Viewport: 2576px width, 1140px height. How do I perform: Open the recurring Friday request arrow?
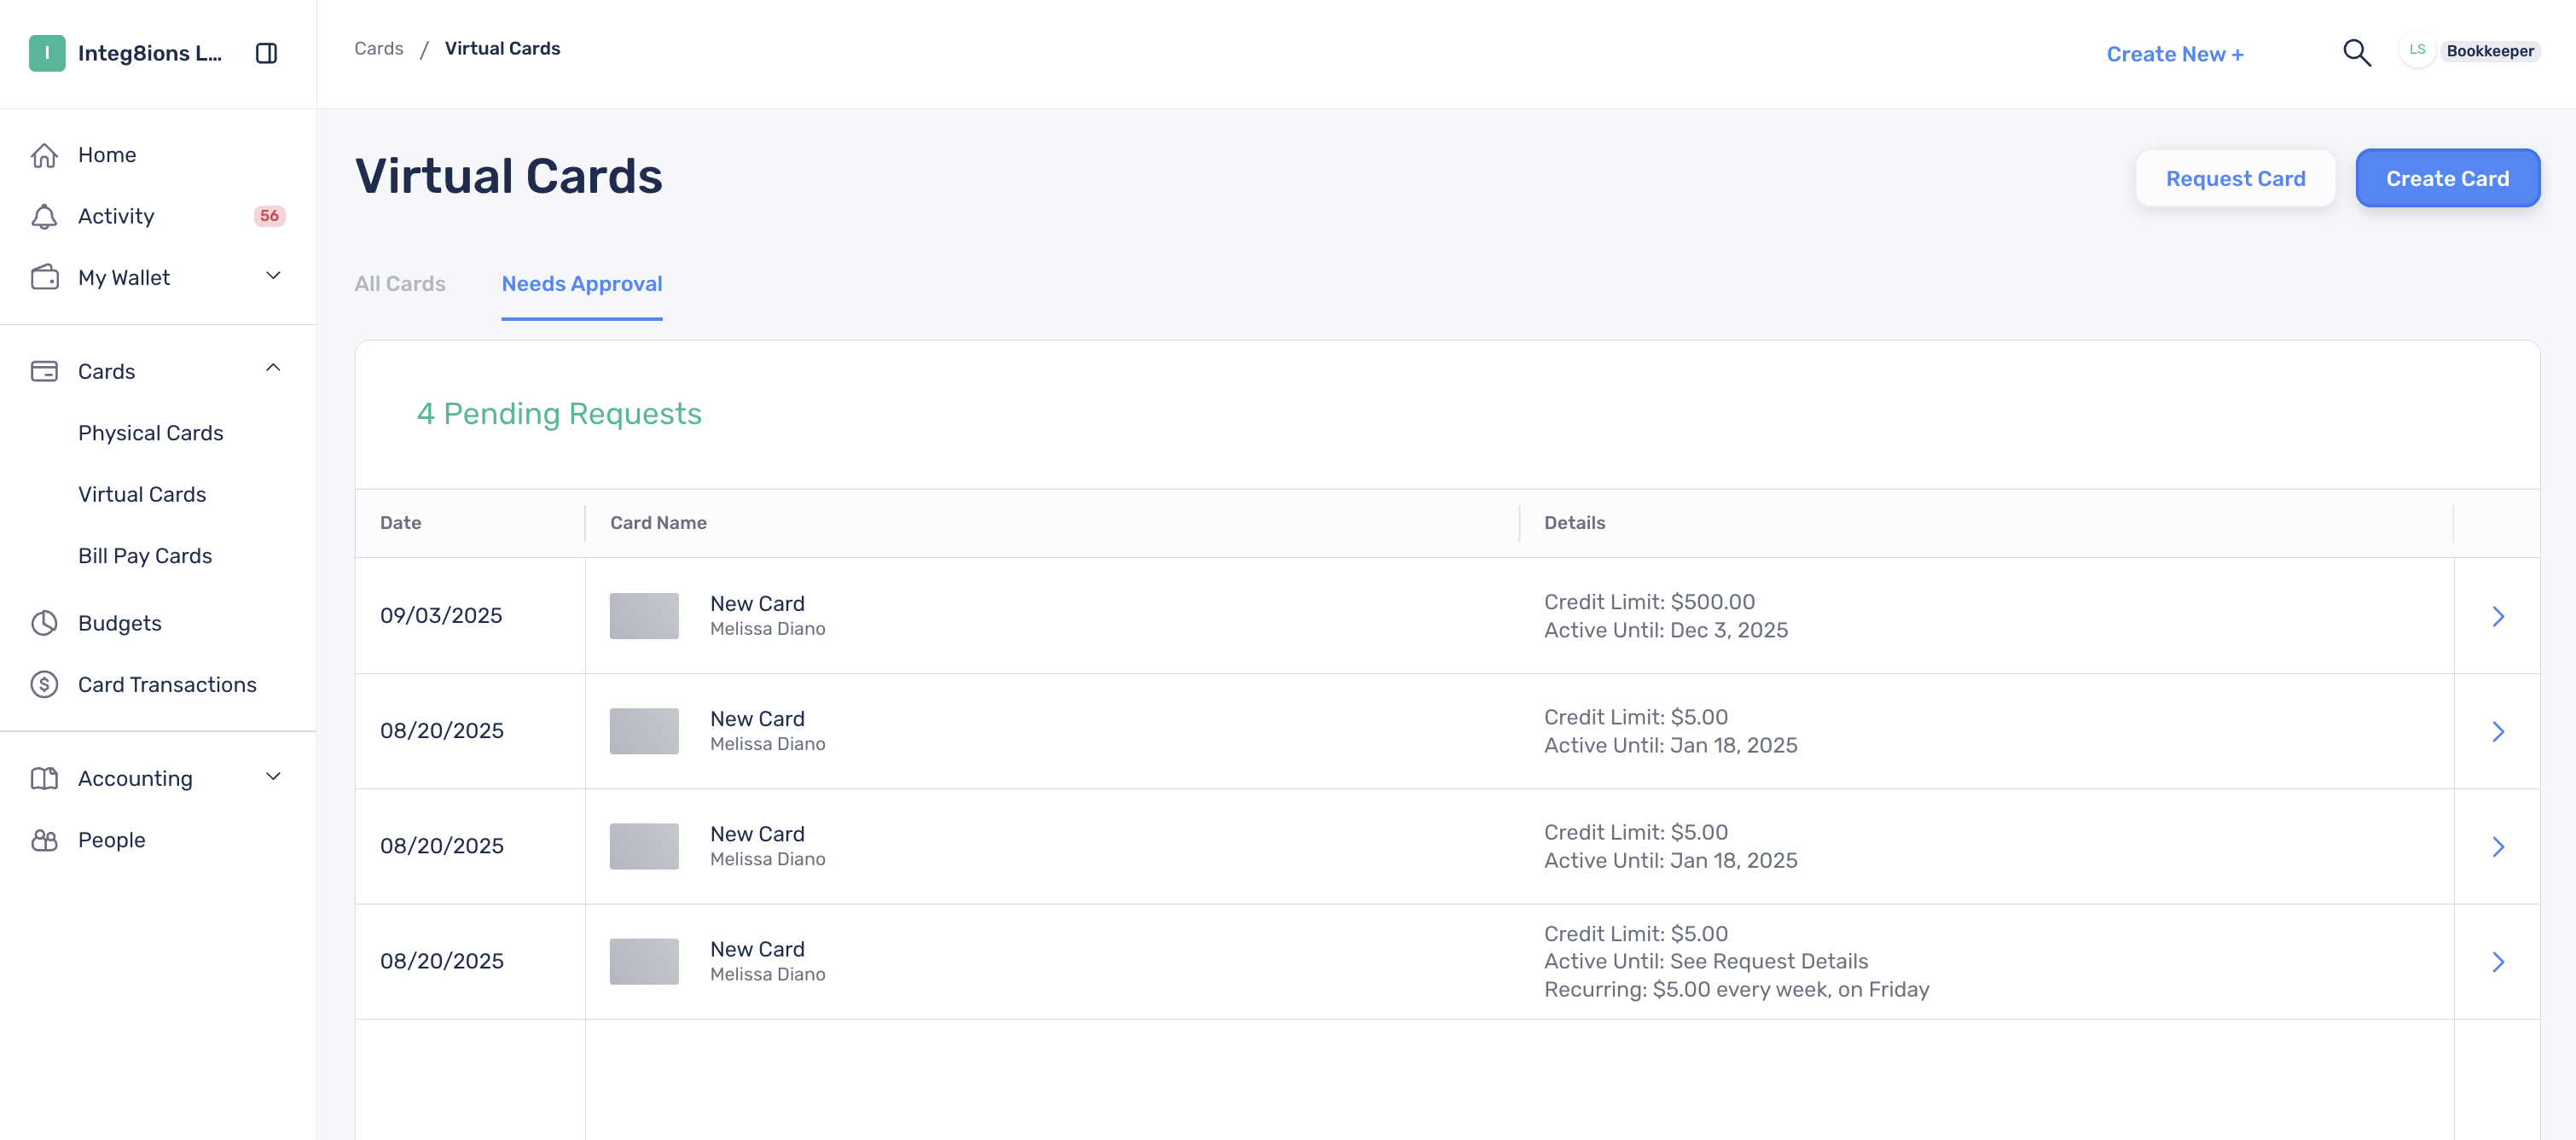(2498, 961)
